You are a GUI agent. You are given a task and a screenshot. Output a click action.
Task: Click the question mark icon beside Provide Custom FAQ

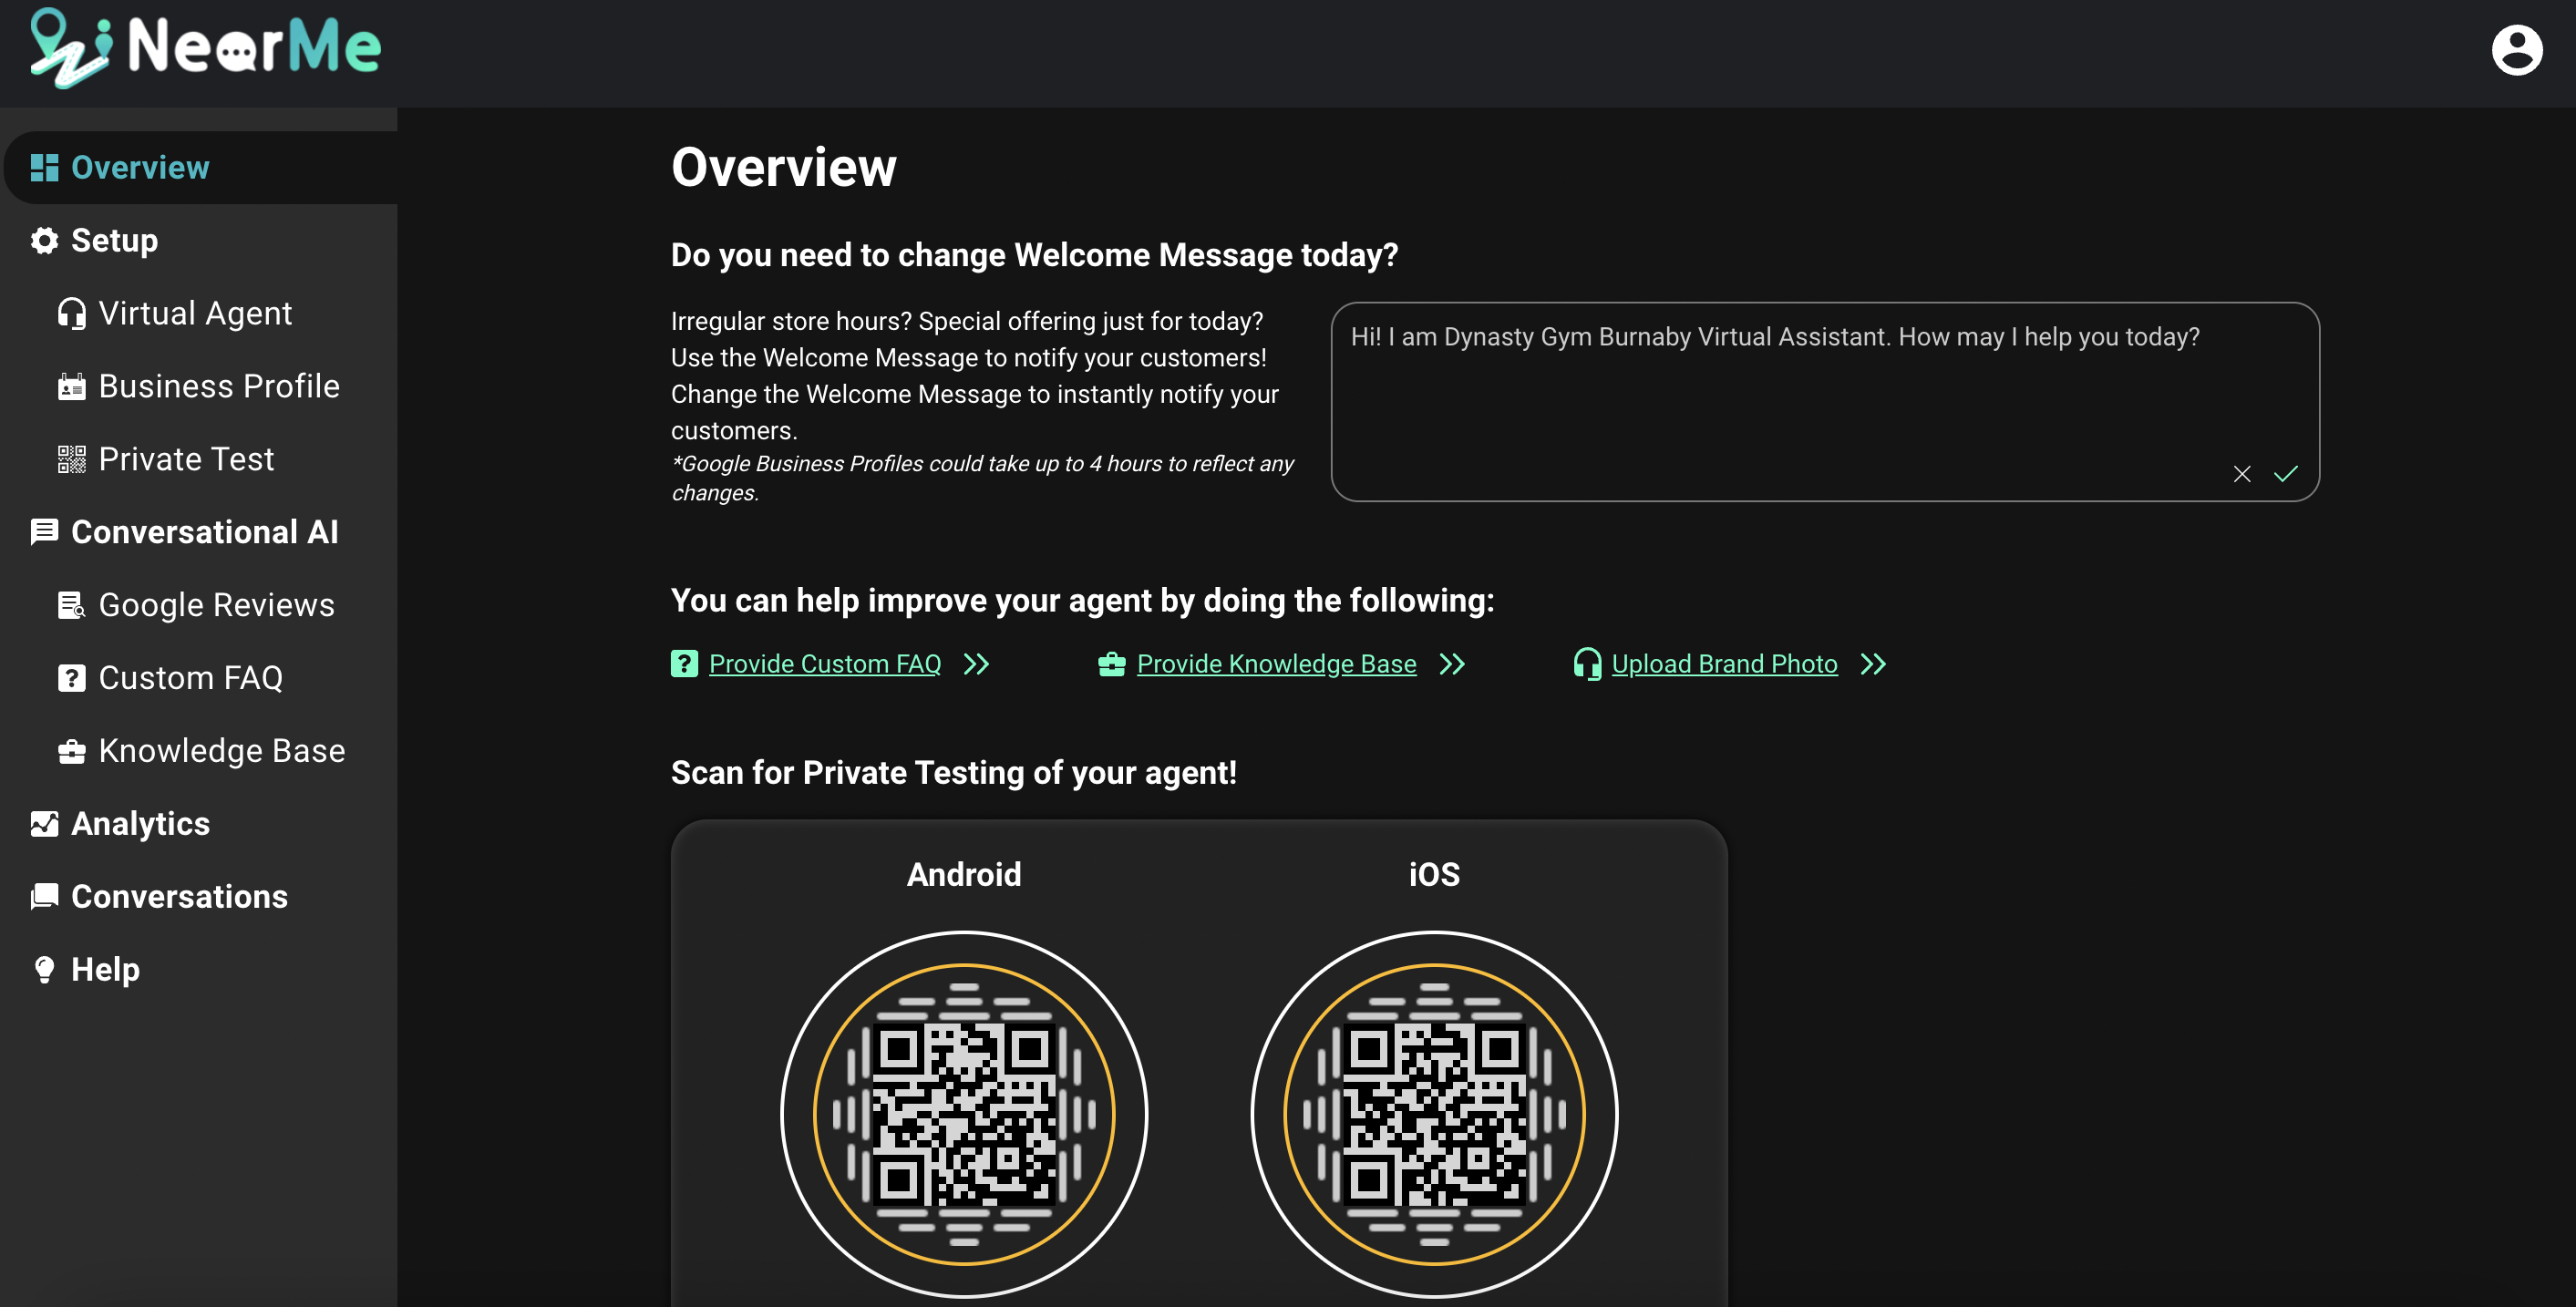point(684,664)
